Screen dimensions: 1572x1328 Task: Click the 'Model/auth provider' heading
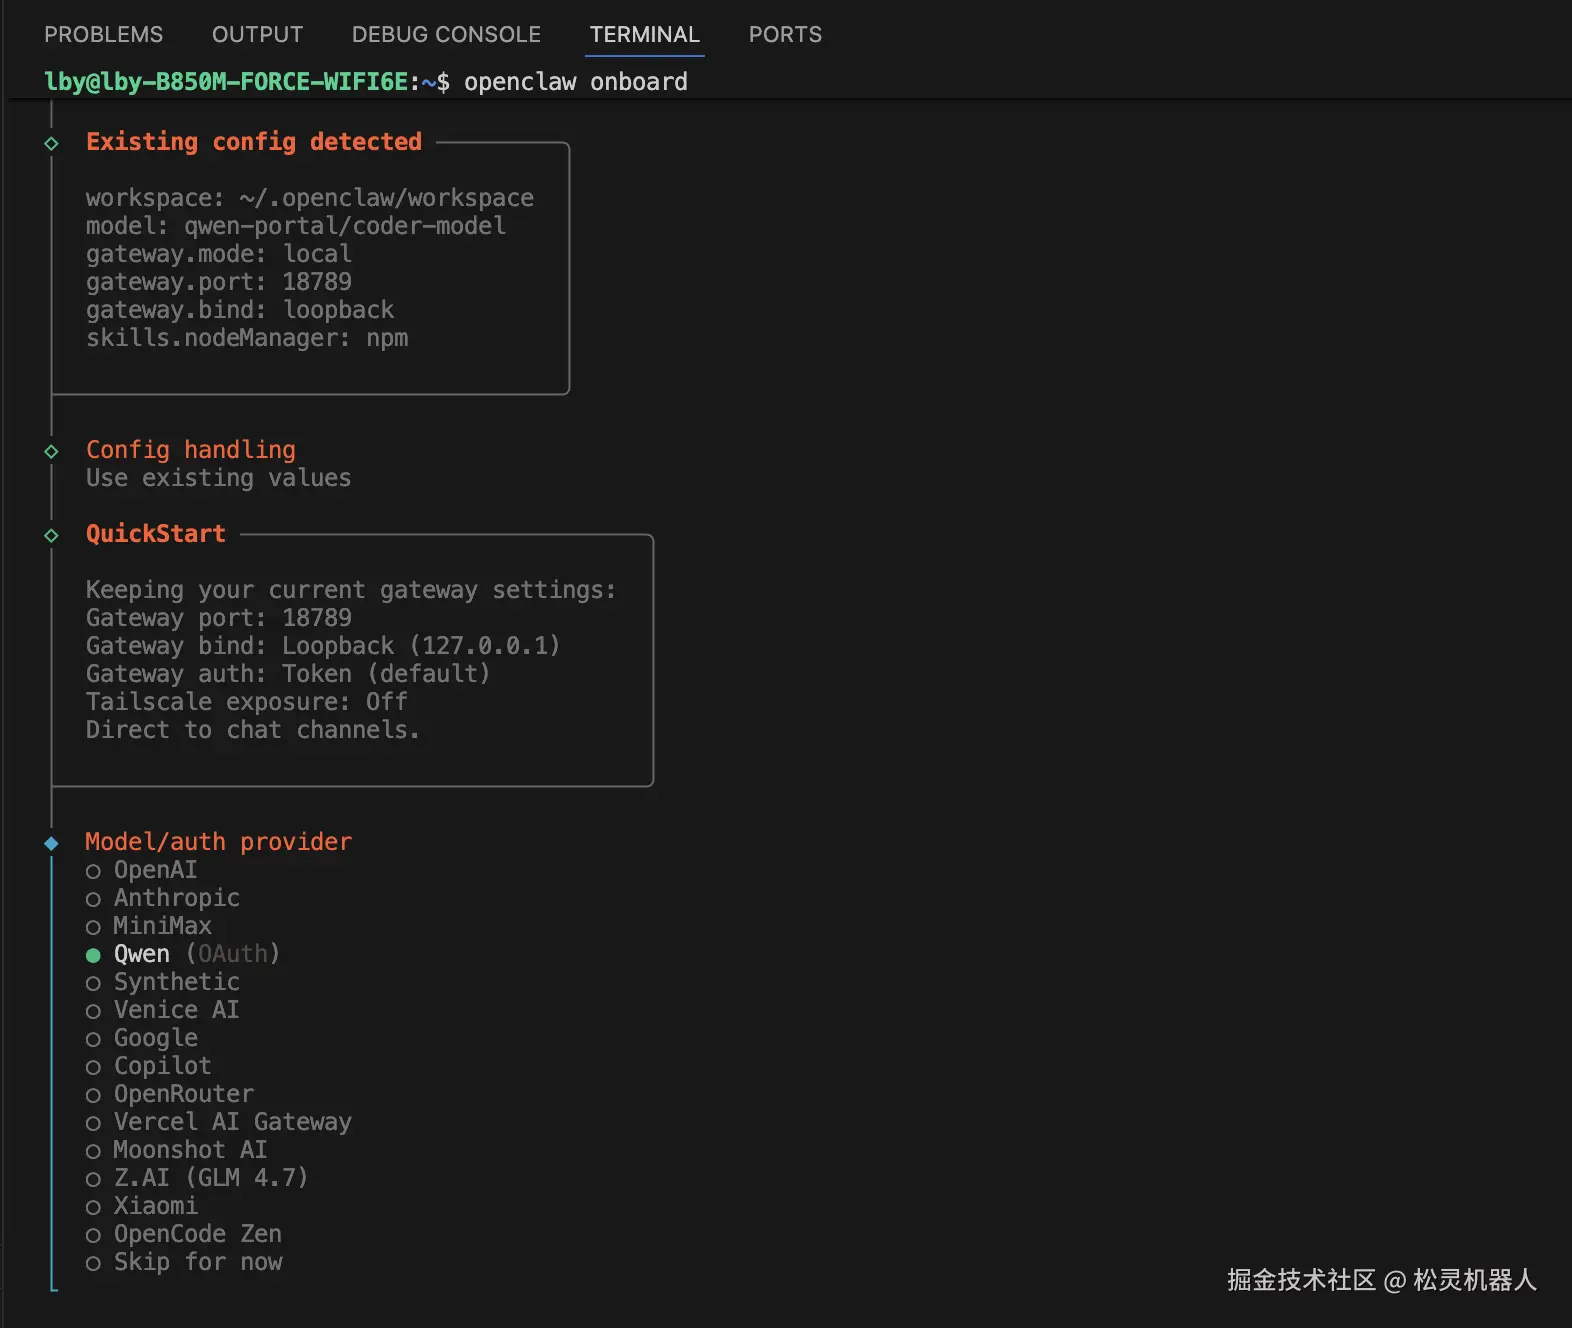[219, 842]
